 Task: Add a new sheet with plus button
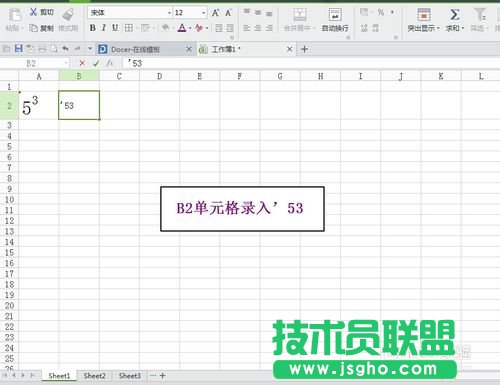click(163, 376)
